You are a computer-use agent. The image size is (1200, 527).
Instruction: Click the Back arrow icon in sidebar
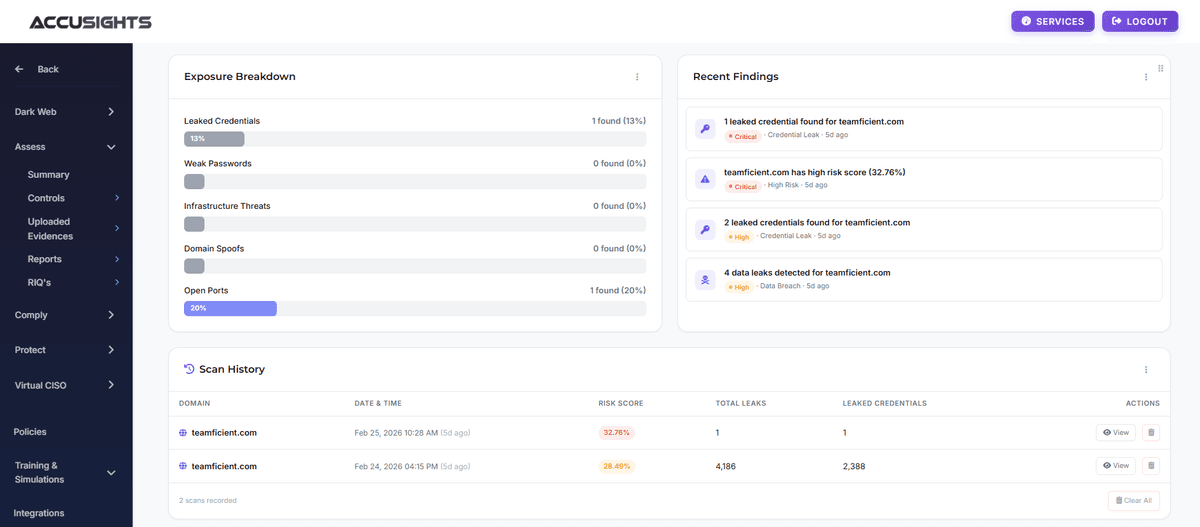(x=19, y=69)
